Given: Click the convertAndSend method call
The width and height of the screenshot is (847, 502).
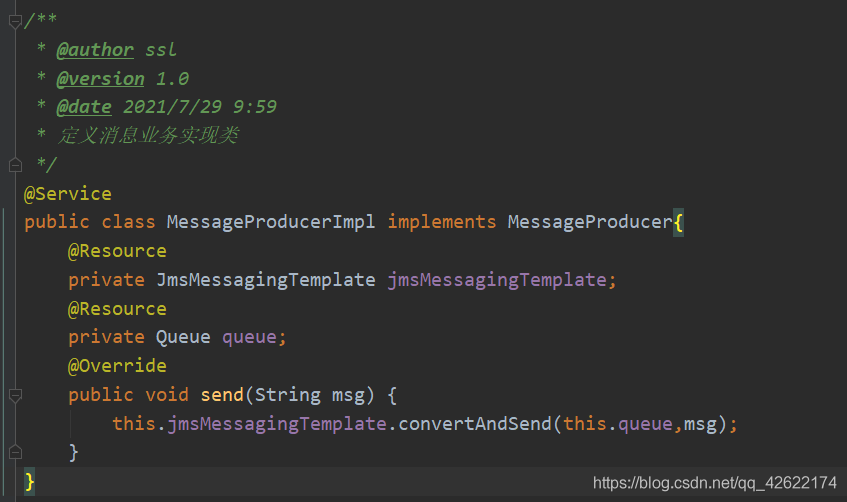Looking at the screenshot, I should click(475, 424).
